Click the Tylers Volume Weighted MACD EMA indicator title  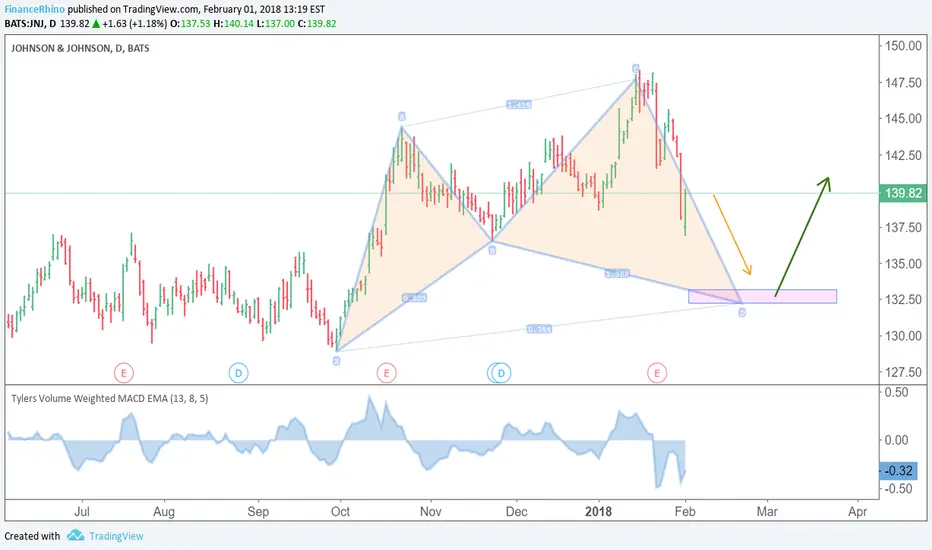[x=109, y=398]
